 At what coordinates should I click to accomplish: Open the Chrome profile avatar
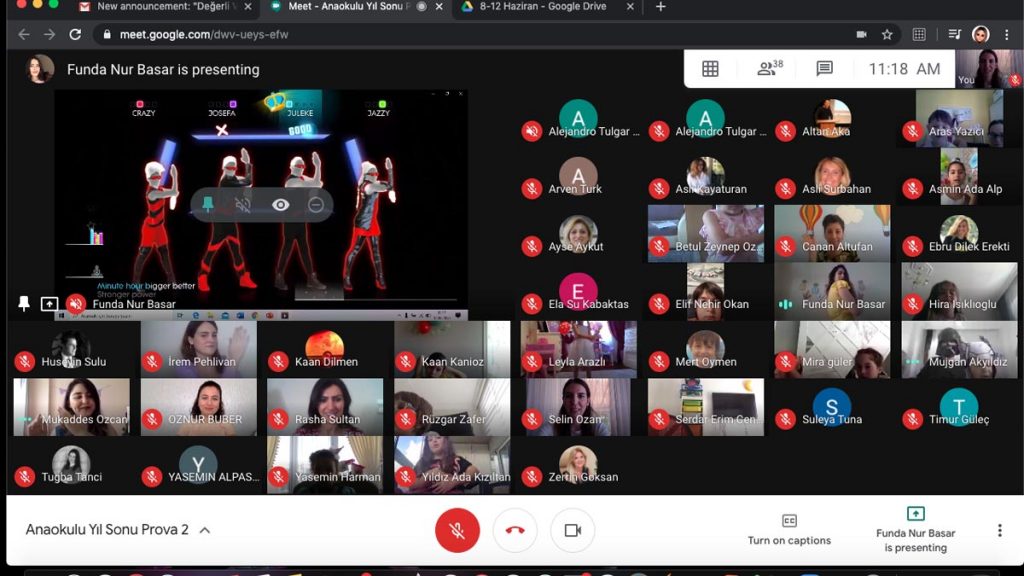[x=980, y=35]
